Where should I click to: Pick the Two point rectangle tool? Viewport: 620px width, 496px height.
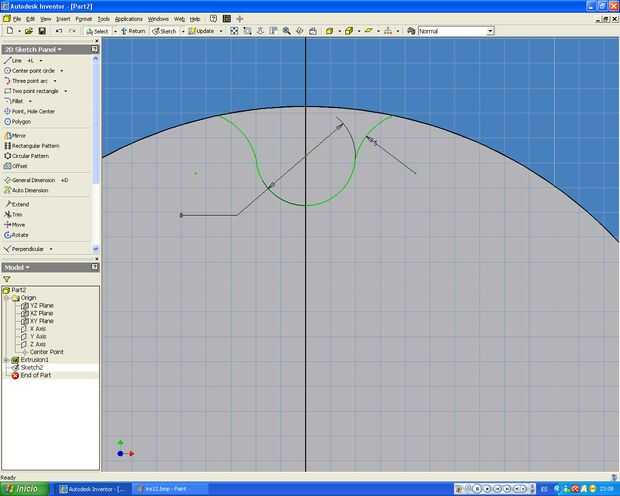31,91
